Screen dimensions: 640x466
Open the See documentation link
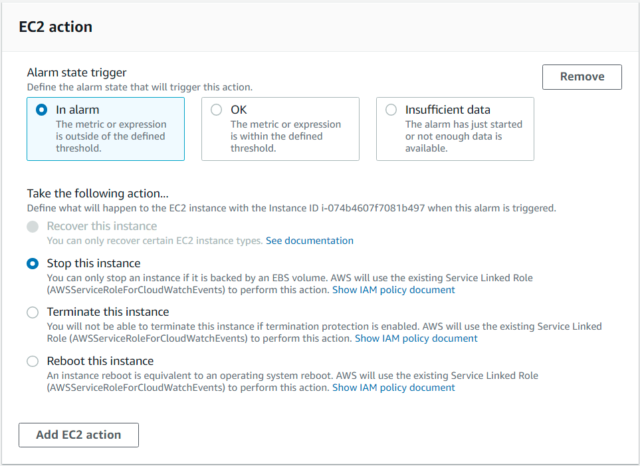pyautogui.click(x=309, y=241)
